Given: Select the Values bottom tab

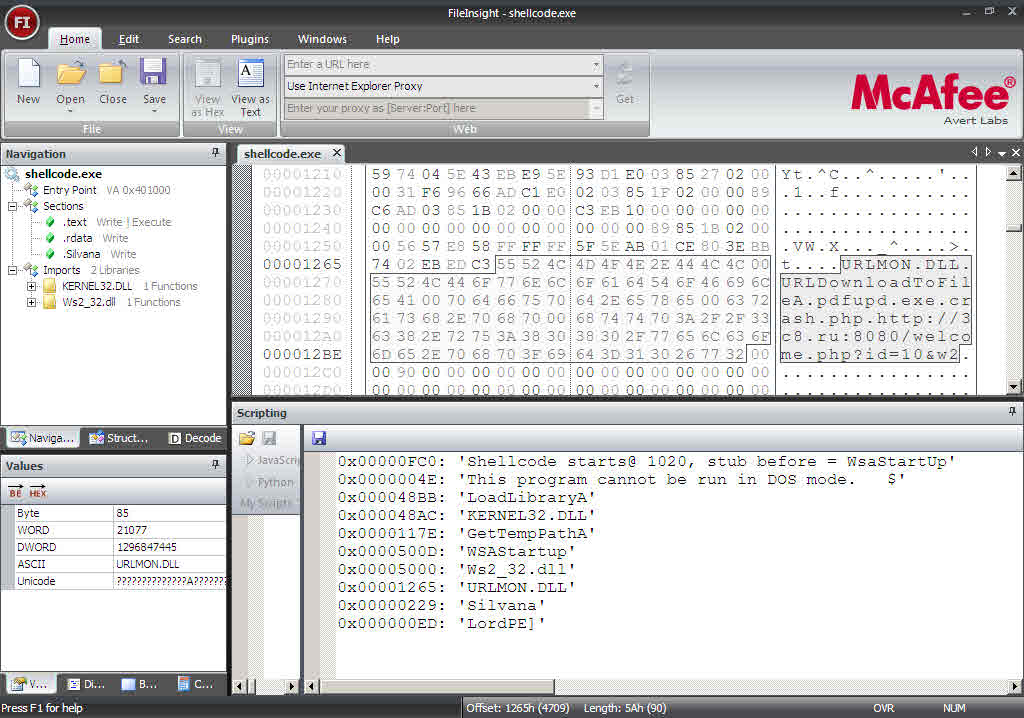Looking at the screenshot, I should click(31, 684).
